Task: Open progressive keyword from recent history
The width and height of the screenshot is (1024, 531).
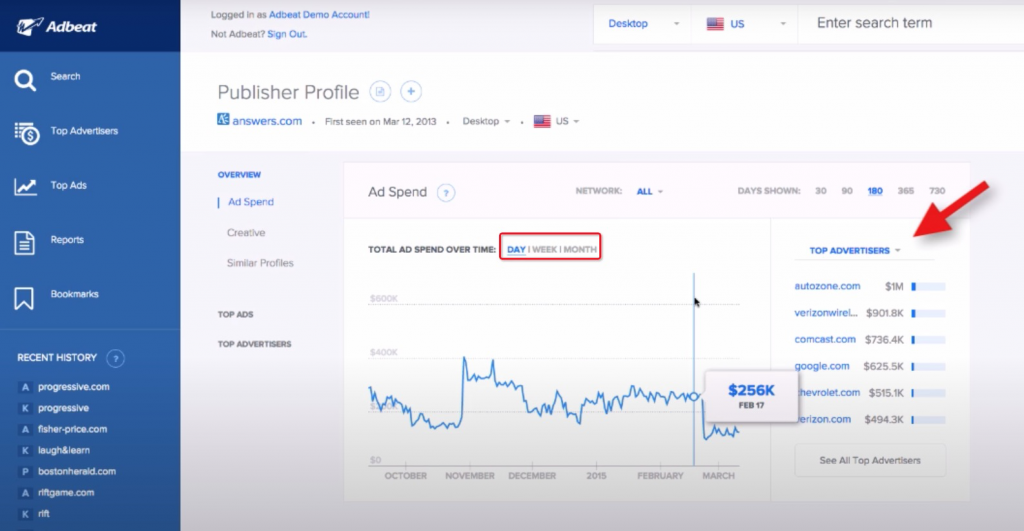Action: [x=63, y=408]
